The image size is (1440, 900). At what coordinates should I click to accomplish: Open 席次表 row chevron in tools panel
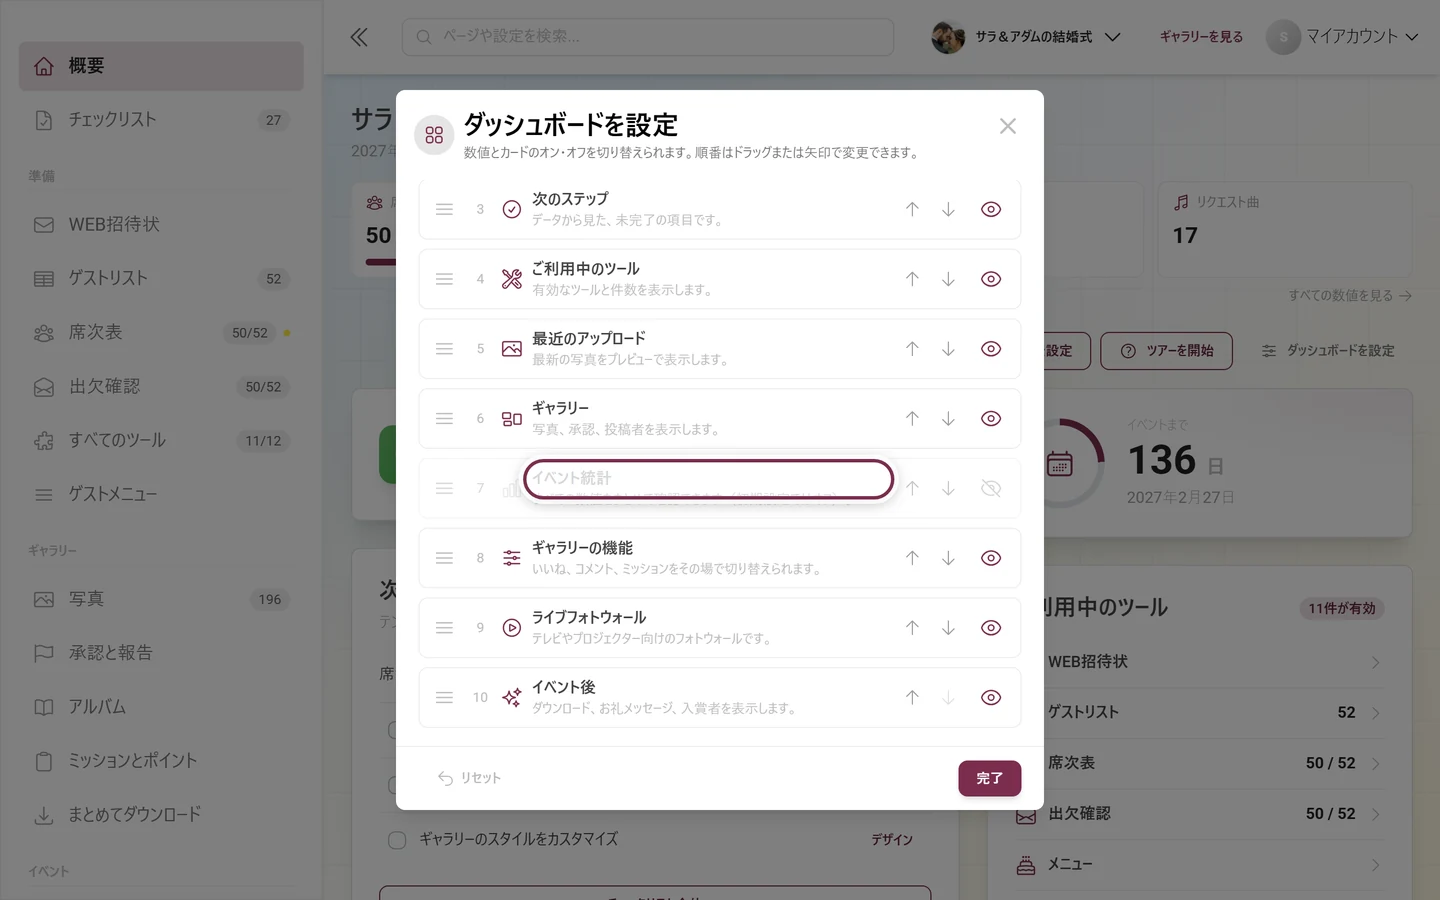tap(1376, 764)
